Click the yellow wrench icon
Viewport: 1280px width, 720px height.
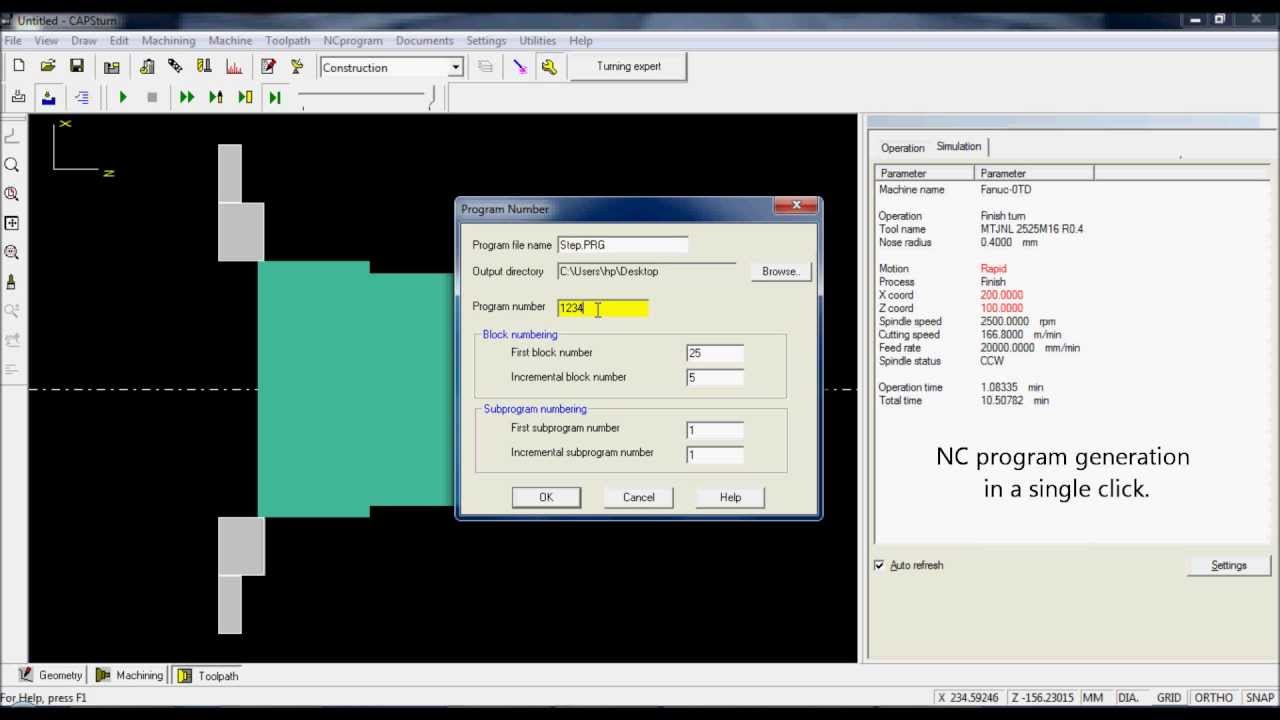[x=549, y=67]
